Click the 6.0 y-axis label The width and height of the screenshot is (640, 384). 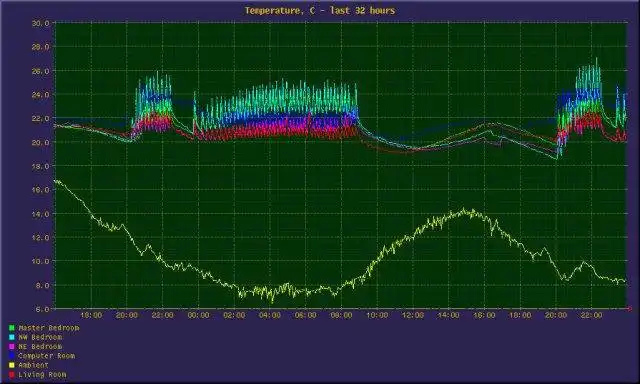coord(42,309)
